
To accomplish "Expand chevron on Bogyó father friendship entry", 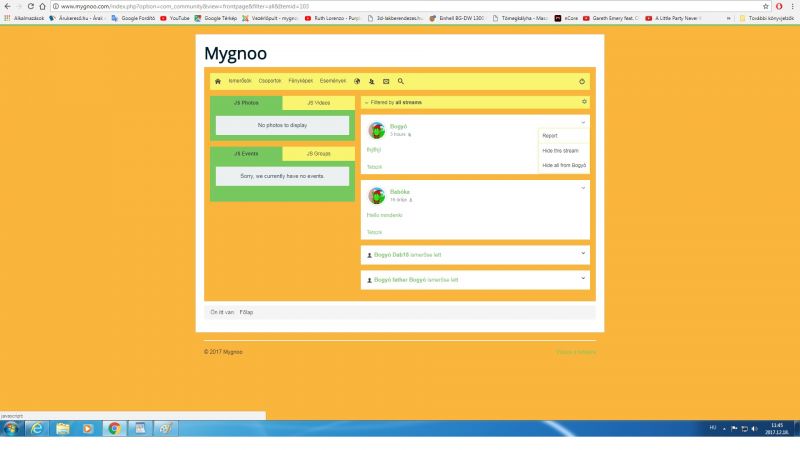I will (x=583, y=278).
